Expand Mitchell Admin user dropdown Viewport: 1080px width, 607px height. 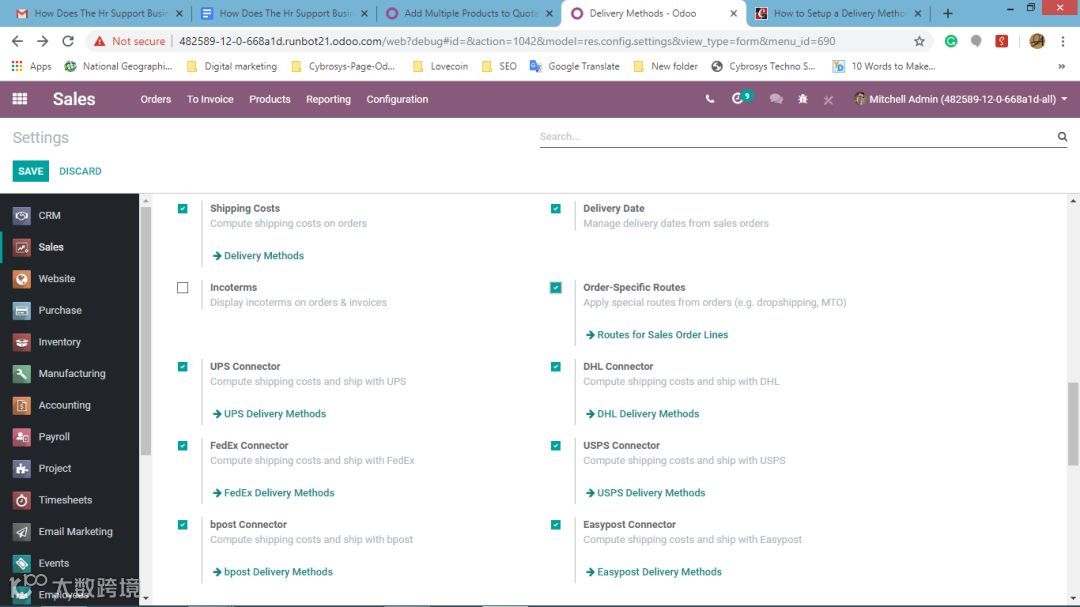tap(960, 99)
